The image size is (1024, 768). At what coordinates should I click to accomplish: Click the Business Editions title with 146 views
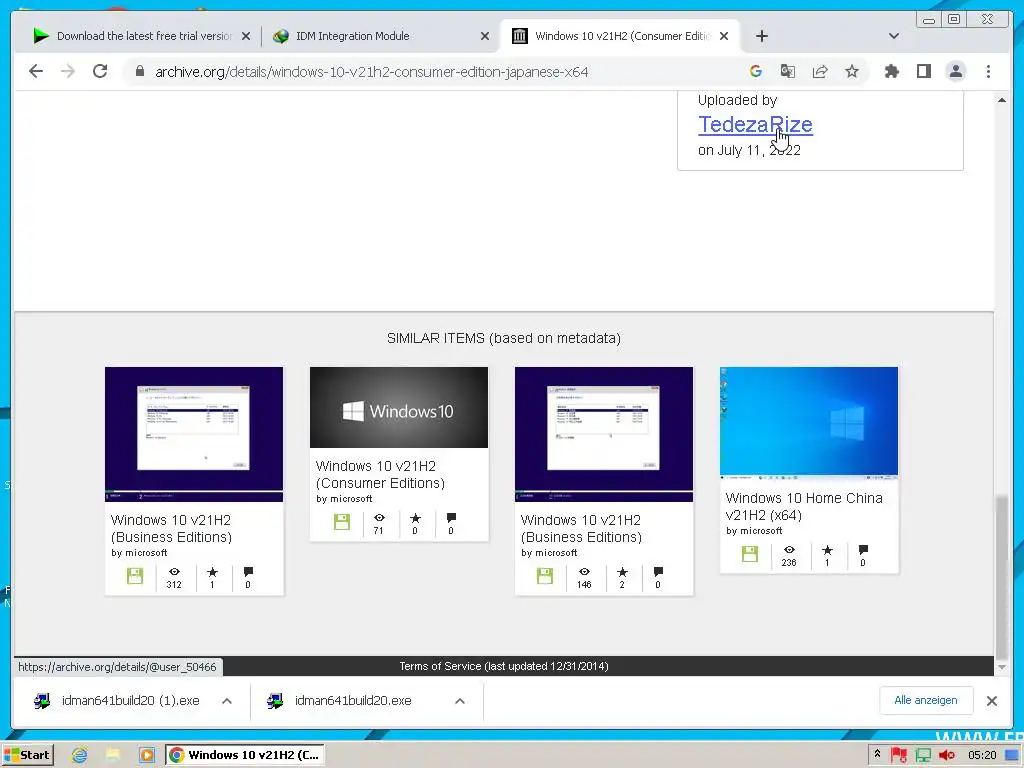point(581,529)
